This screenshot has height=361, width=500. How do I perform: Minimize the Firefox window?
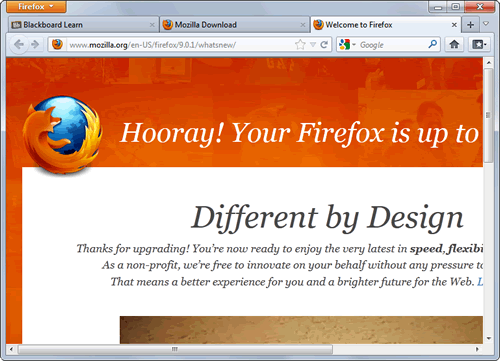[x=438, y=7]
